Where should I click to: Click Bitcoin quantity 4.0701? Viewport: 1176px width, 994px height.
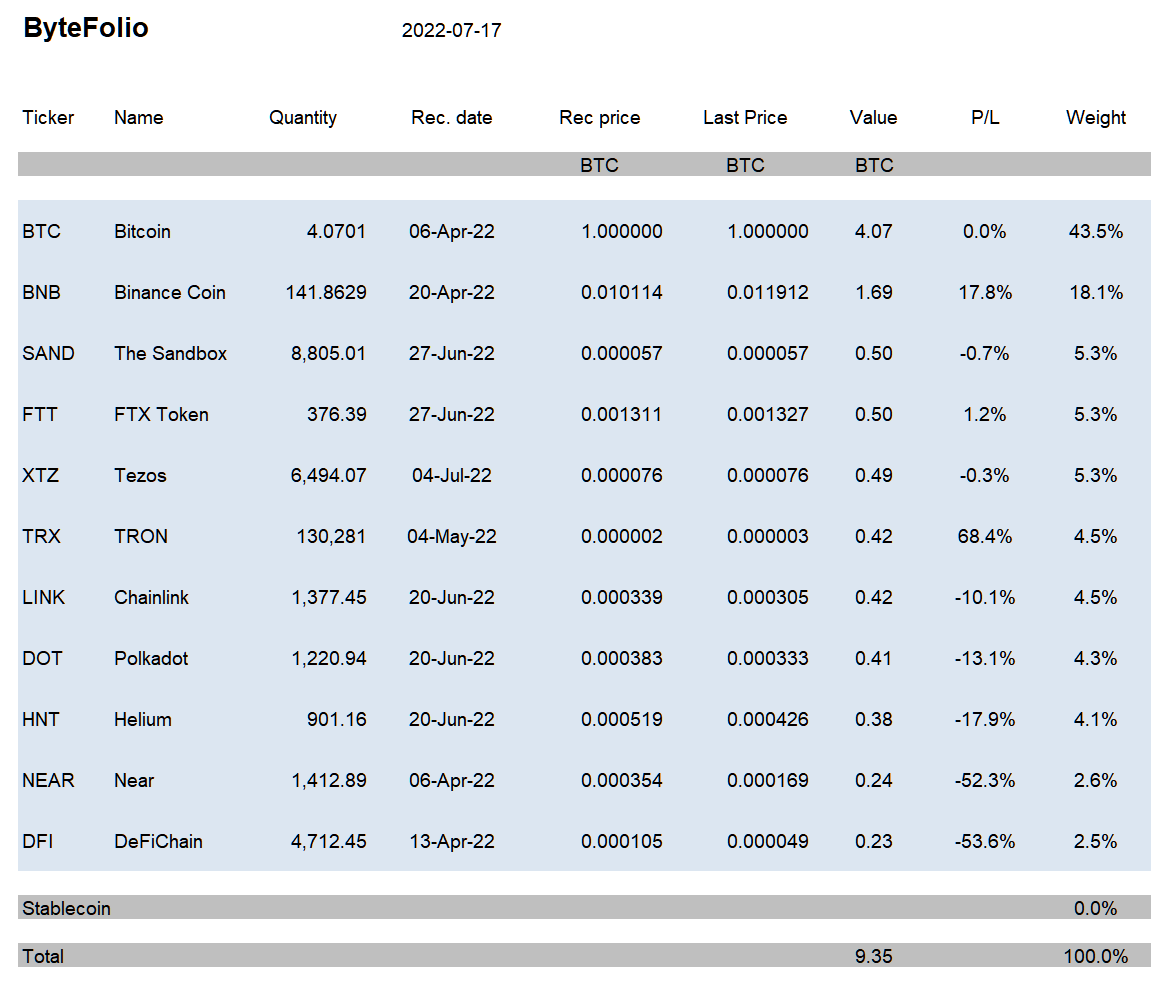[x=336, y=232]
